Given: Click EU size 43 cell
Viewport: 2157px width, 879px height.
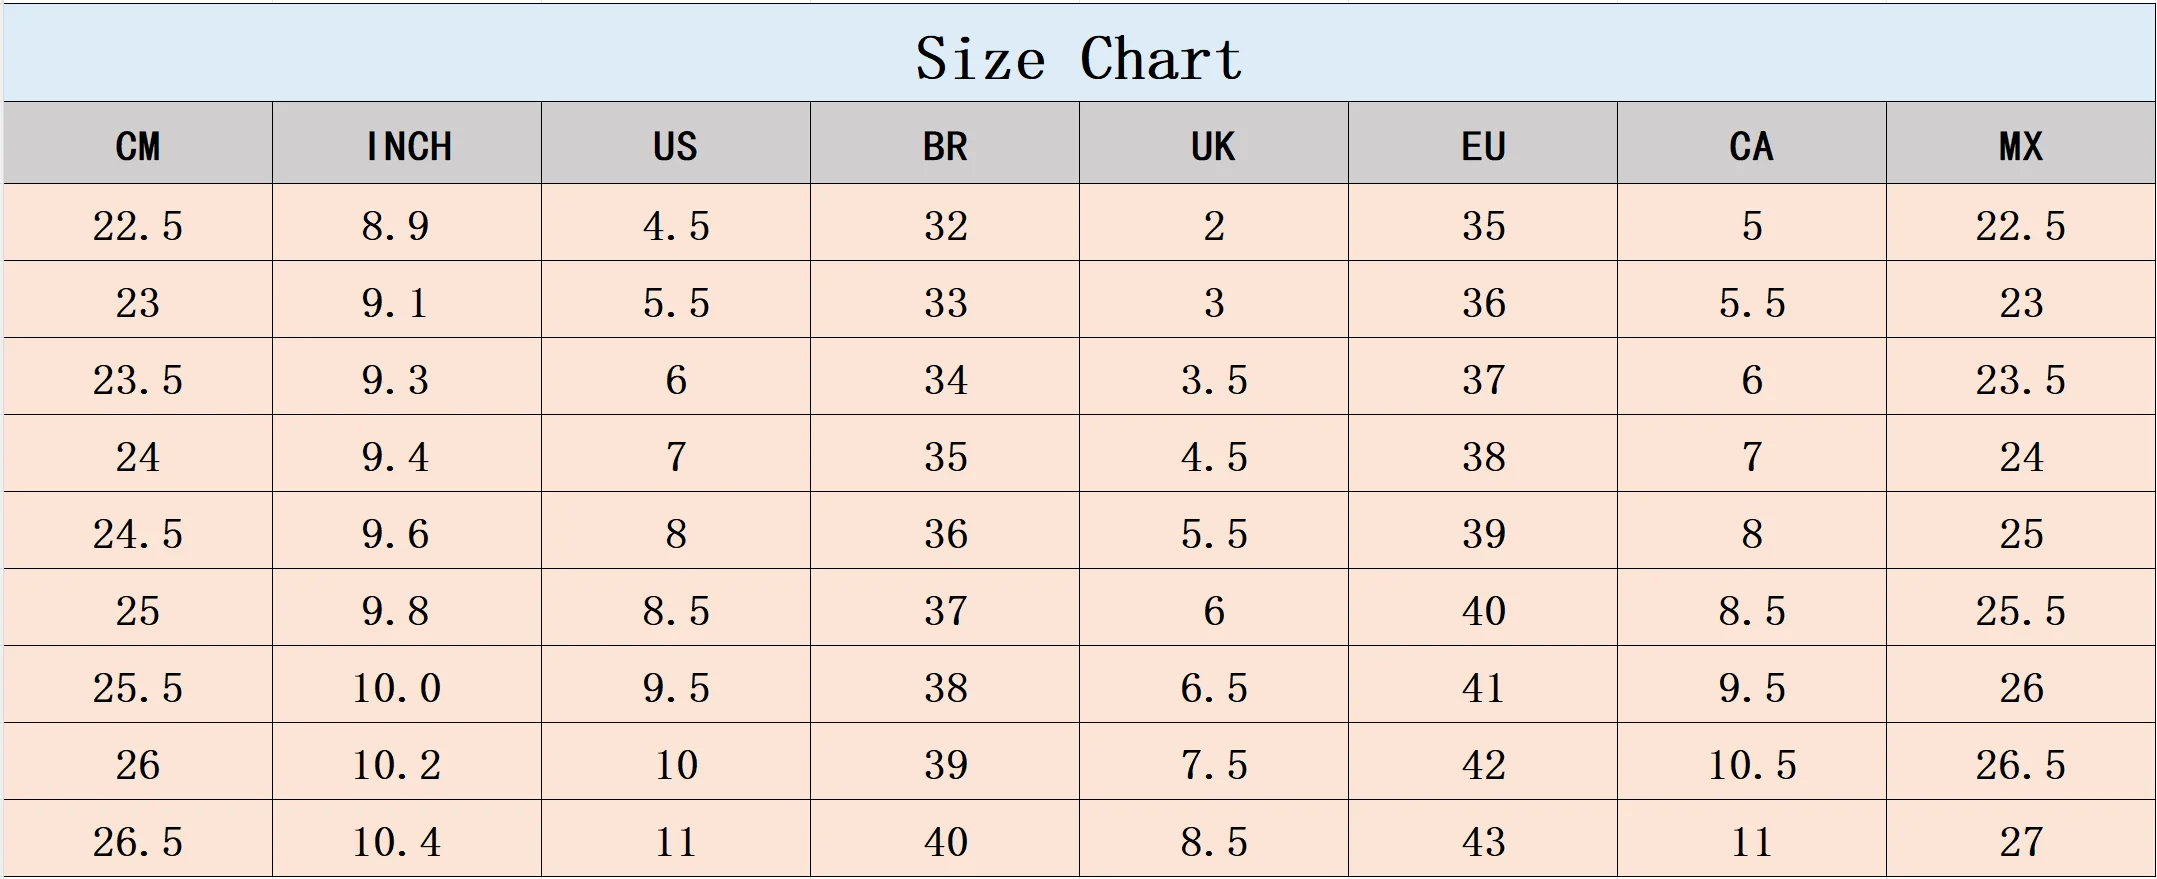Looking at the screenshot, I should (x=1483, y=842).
